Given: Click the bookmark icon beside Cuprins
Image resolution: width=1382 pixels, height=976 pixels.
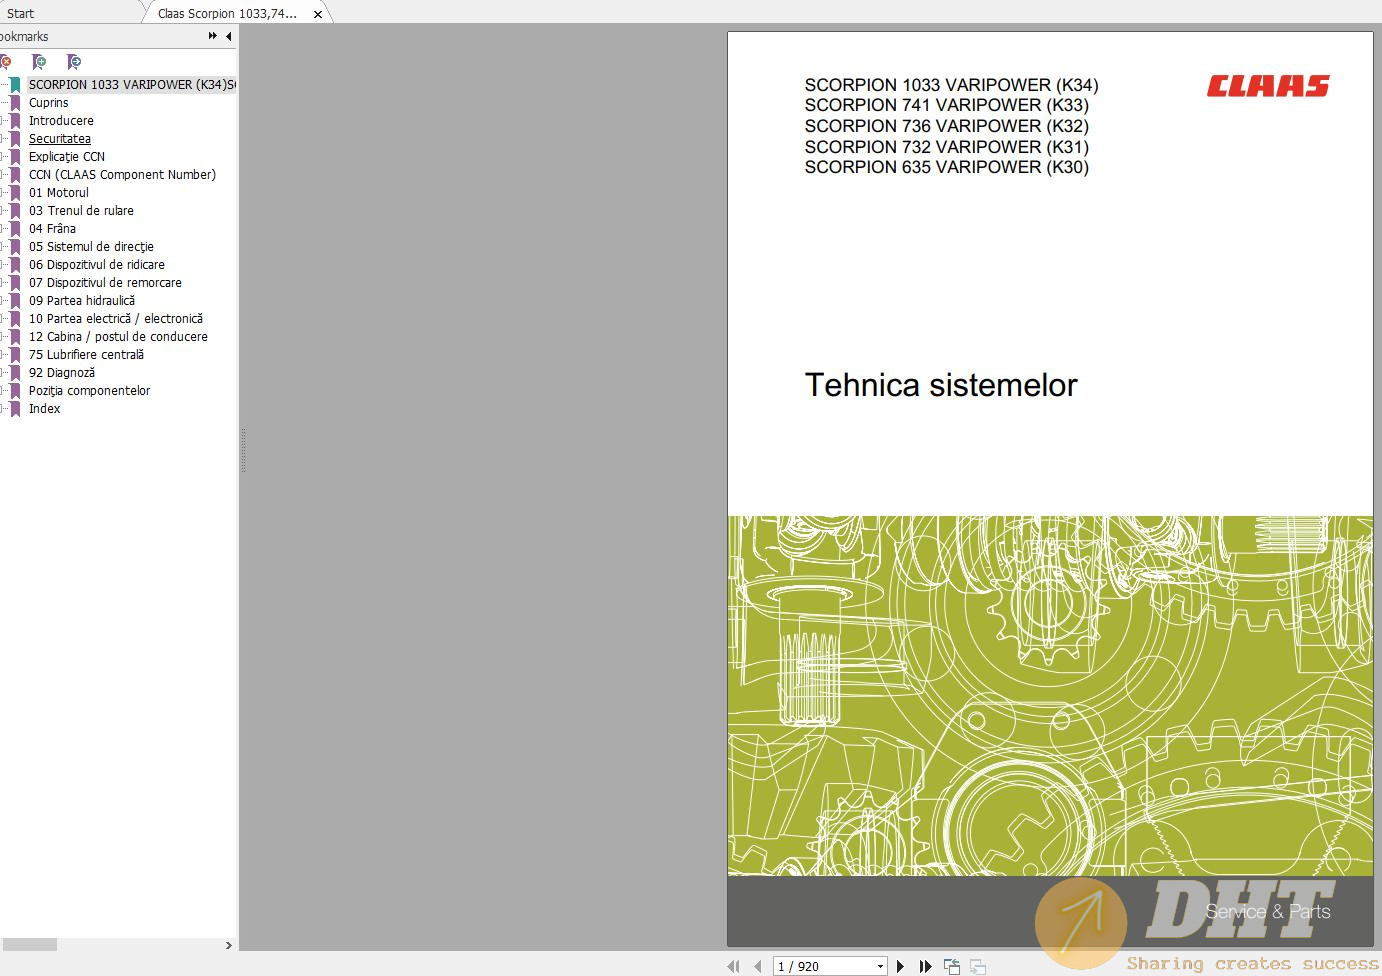Looking at the screenshot, I should pyautogui.click(x=15, y=103).
